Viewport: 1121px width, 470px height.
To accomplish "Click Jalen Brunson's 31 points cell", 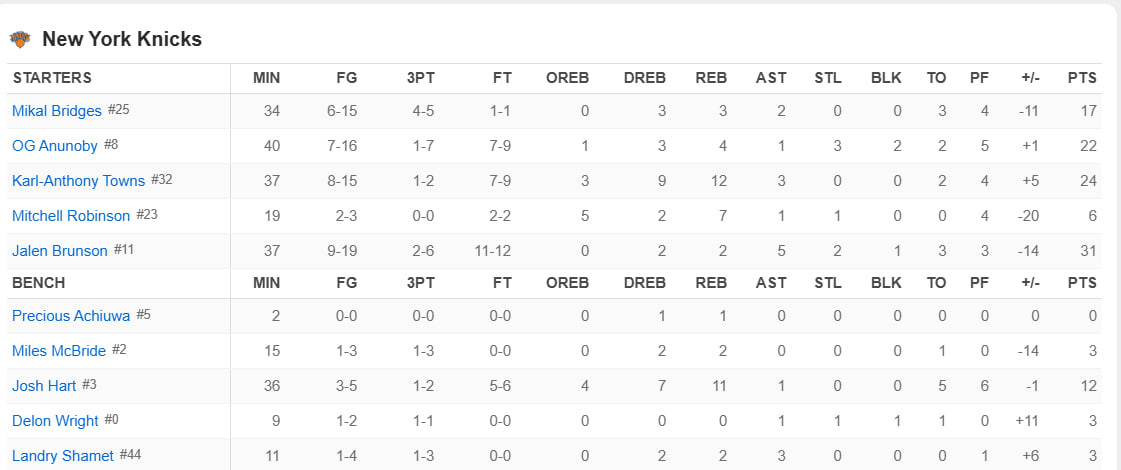I will (1088, 251).
